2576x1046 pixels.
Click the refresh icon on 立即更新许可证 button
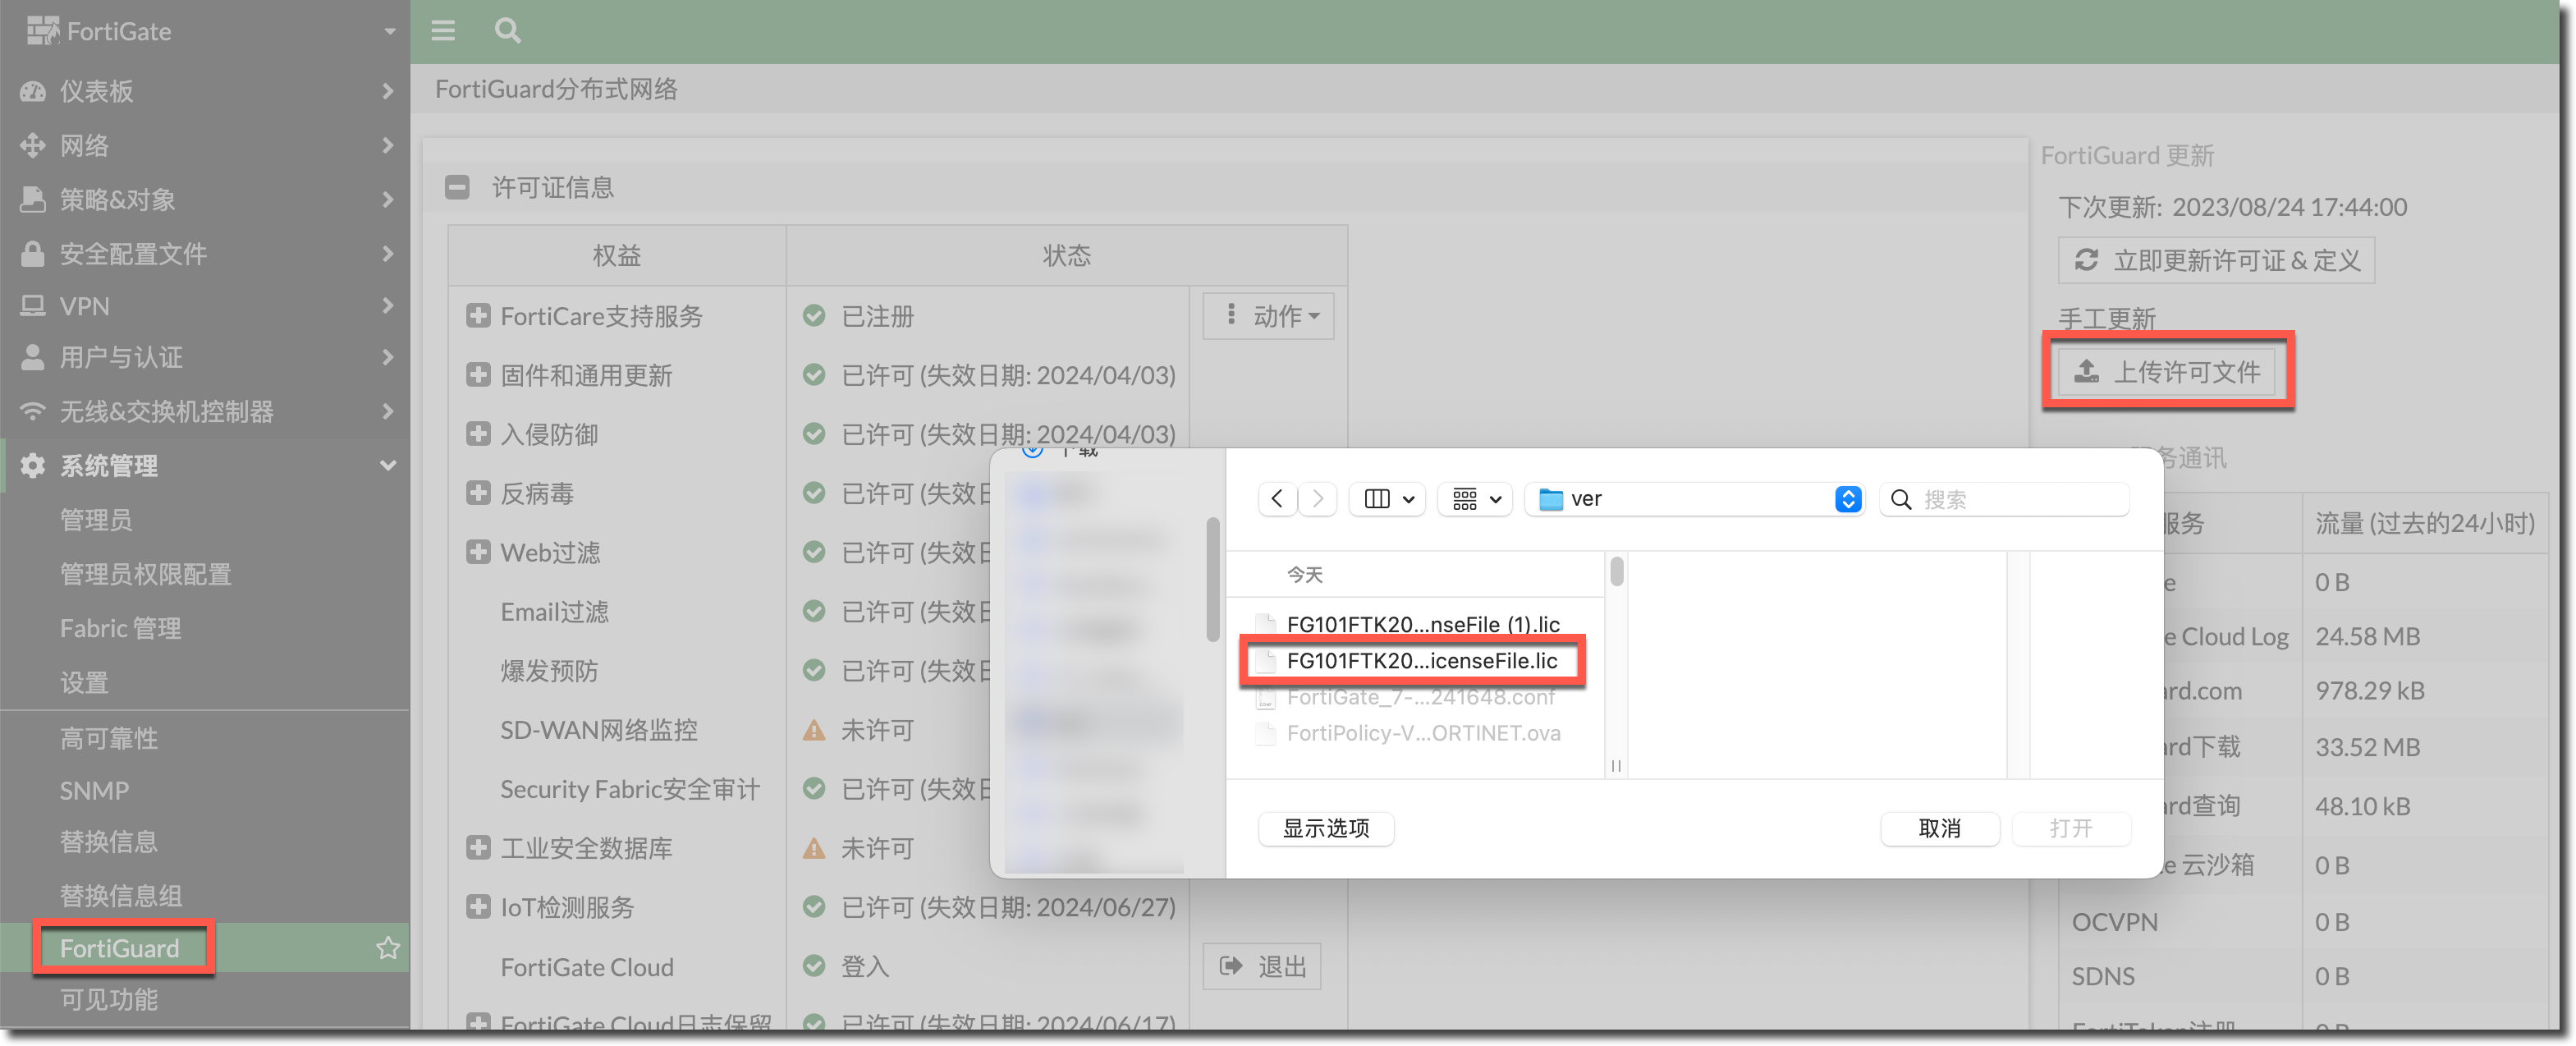[x=2086, y=260]
